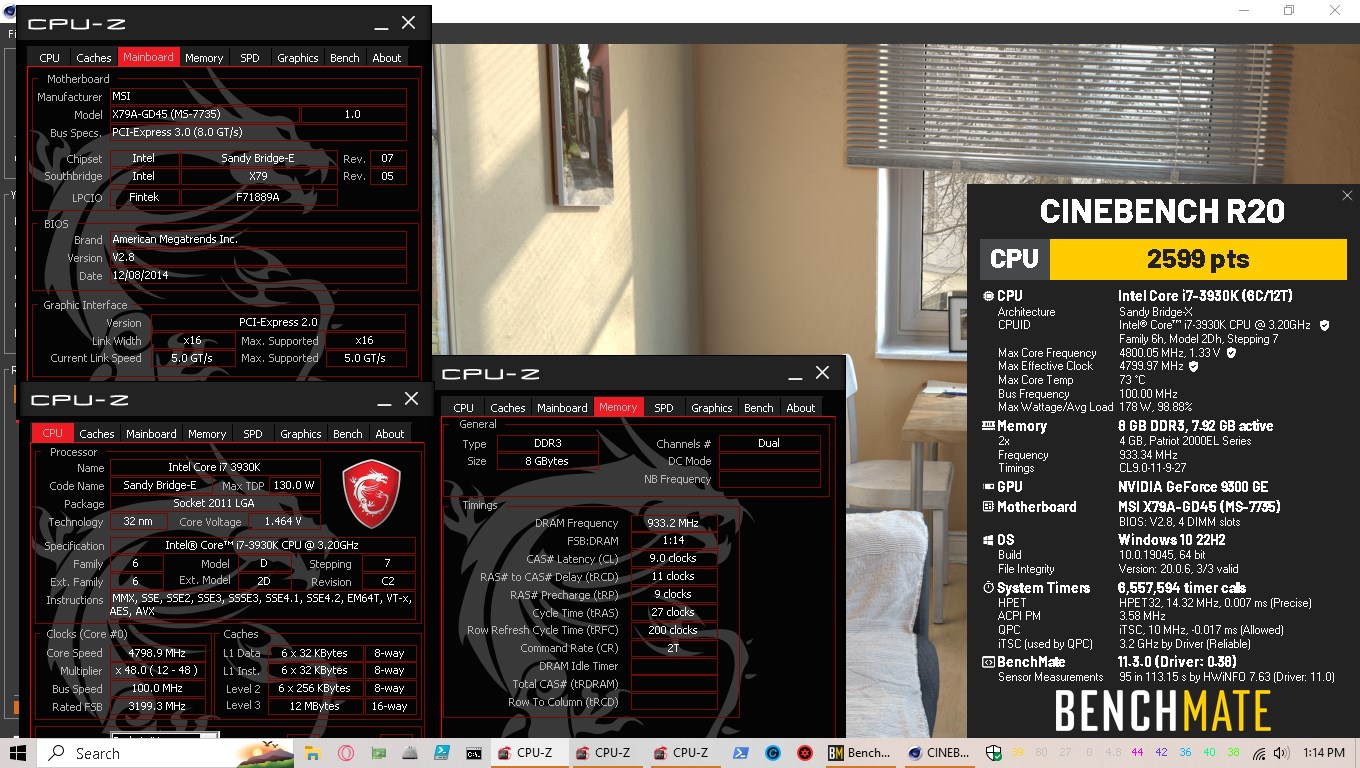Image resolution: width=1360 pixels, height=768 pixels.
Task: Switch to the Cinebench taskbar button
Action: pyautogui.click(x=938, y=753)
